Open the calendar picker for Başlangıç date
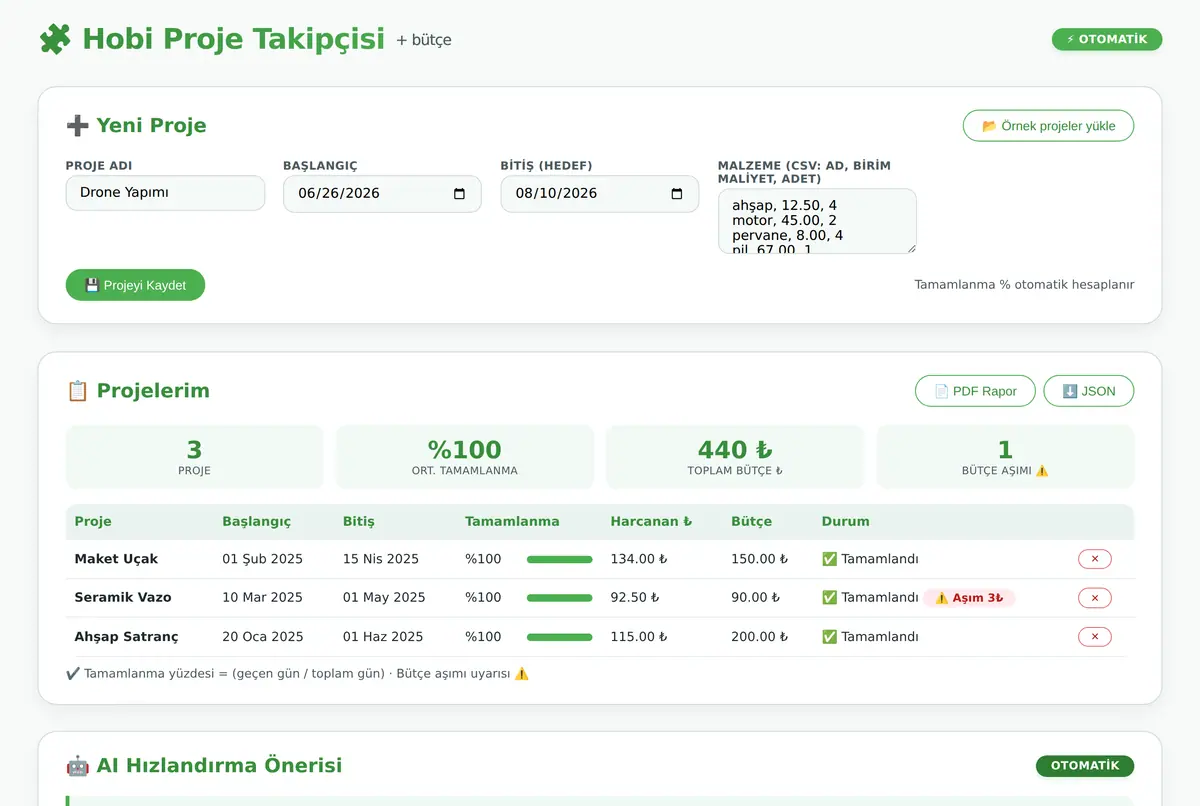 (x=459, y=194)
